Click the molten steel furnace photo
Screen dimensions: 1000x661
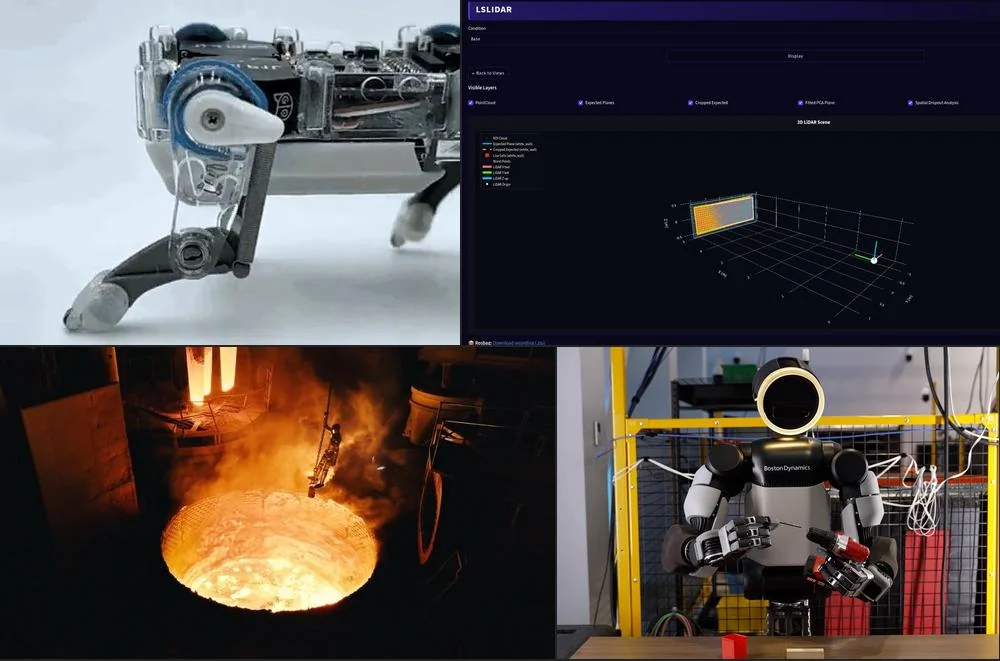pyautogui.click(x=277, y=503)
